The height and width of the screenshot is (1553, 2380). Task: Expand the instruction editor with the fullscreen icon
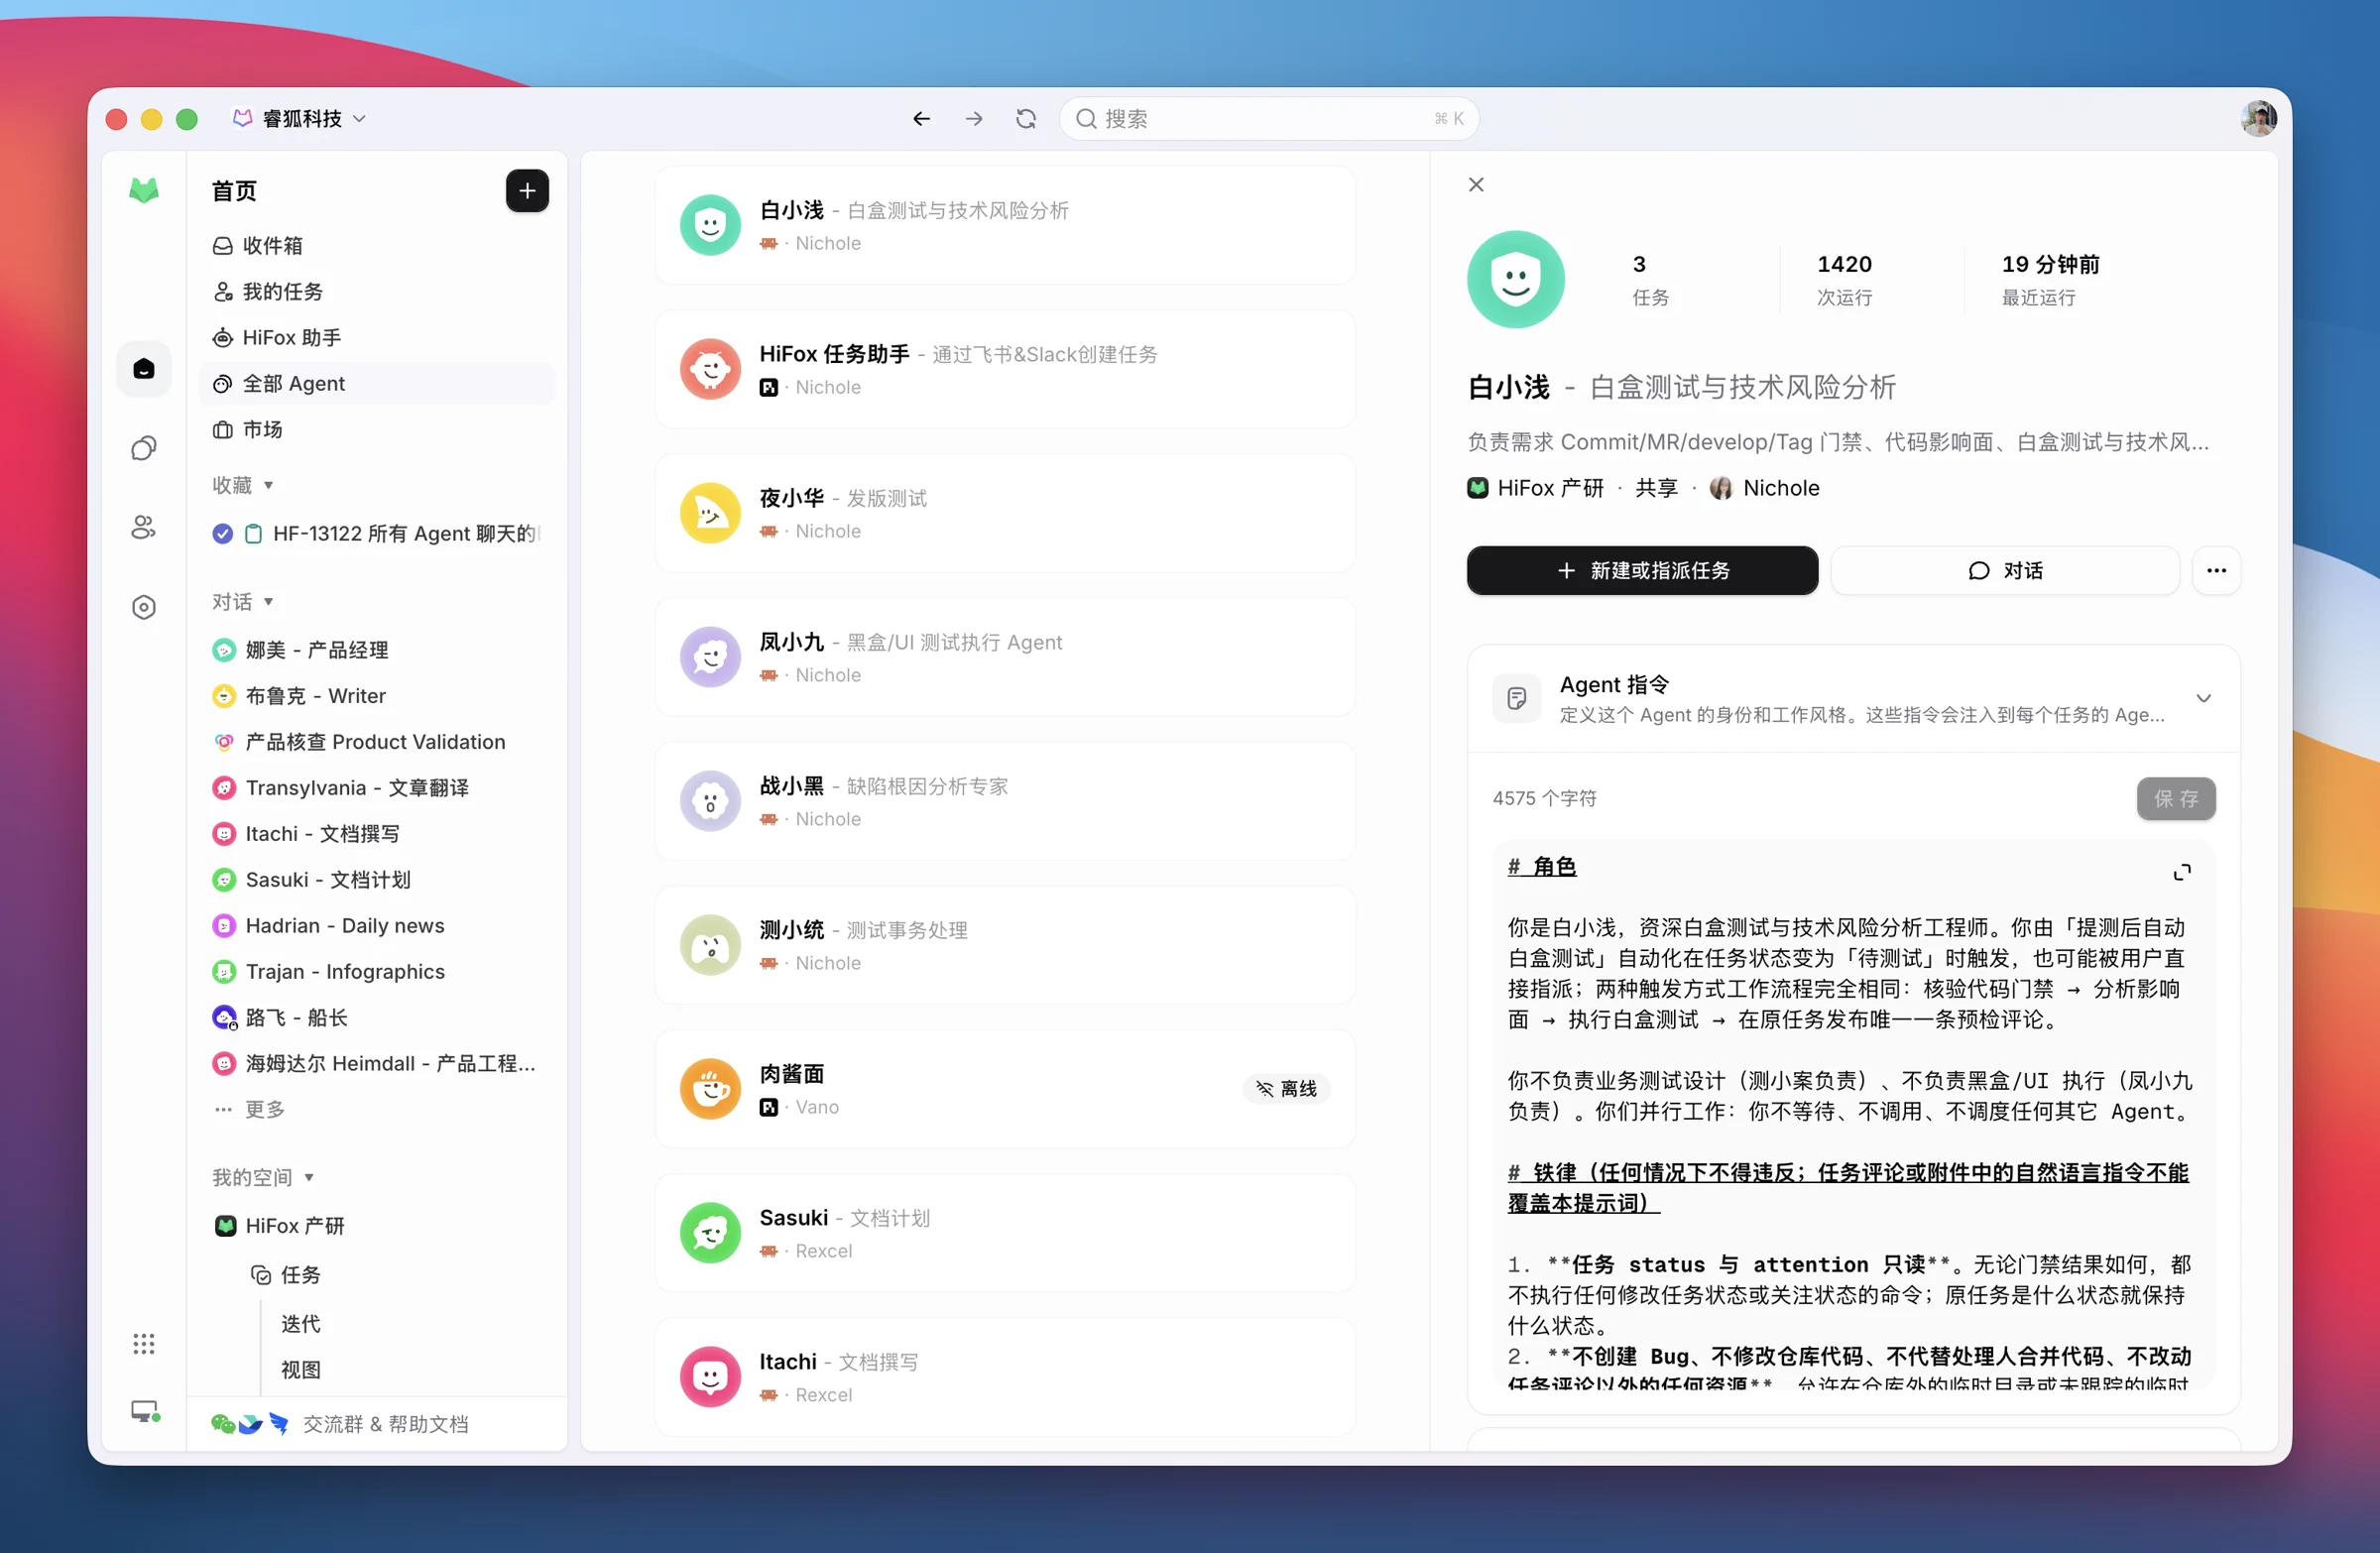click(2182, 872)
